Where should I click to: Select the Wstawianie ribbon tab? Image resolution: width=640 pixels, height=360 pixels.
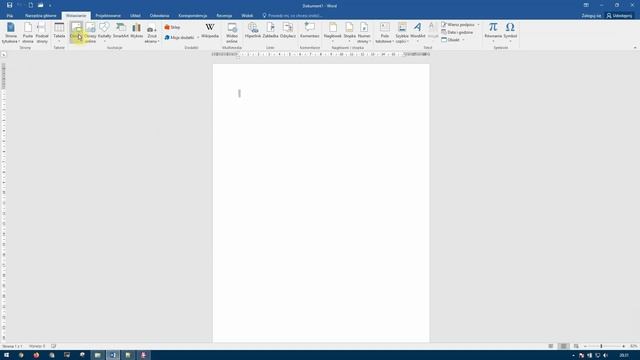(76, 16)
